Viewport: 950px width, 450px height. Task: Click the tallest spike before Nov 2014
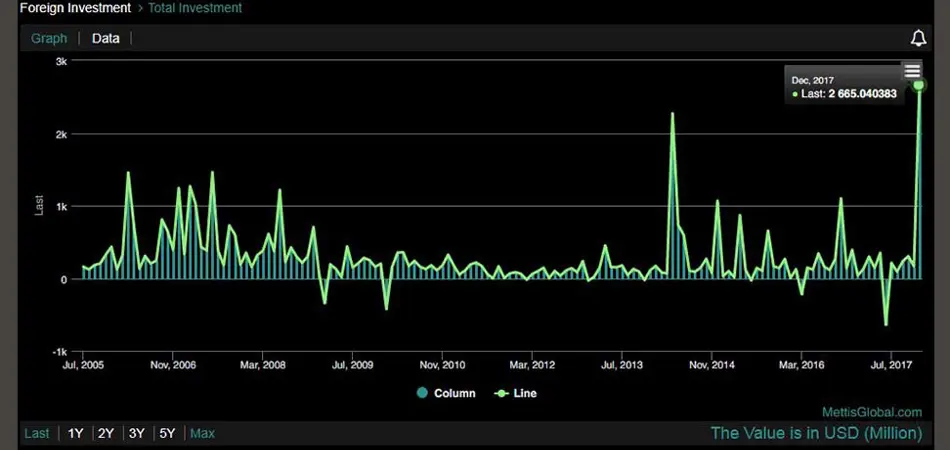pos(672,114)
